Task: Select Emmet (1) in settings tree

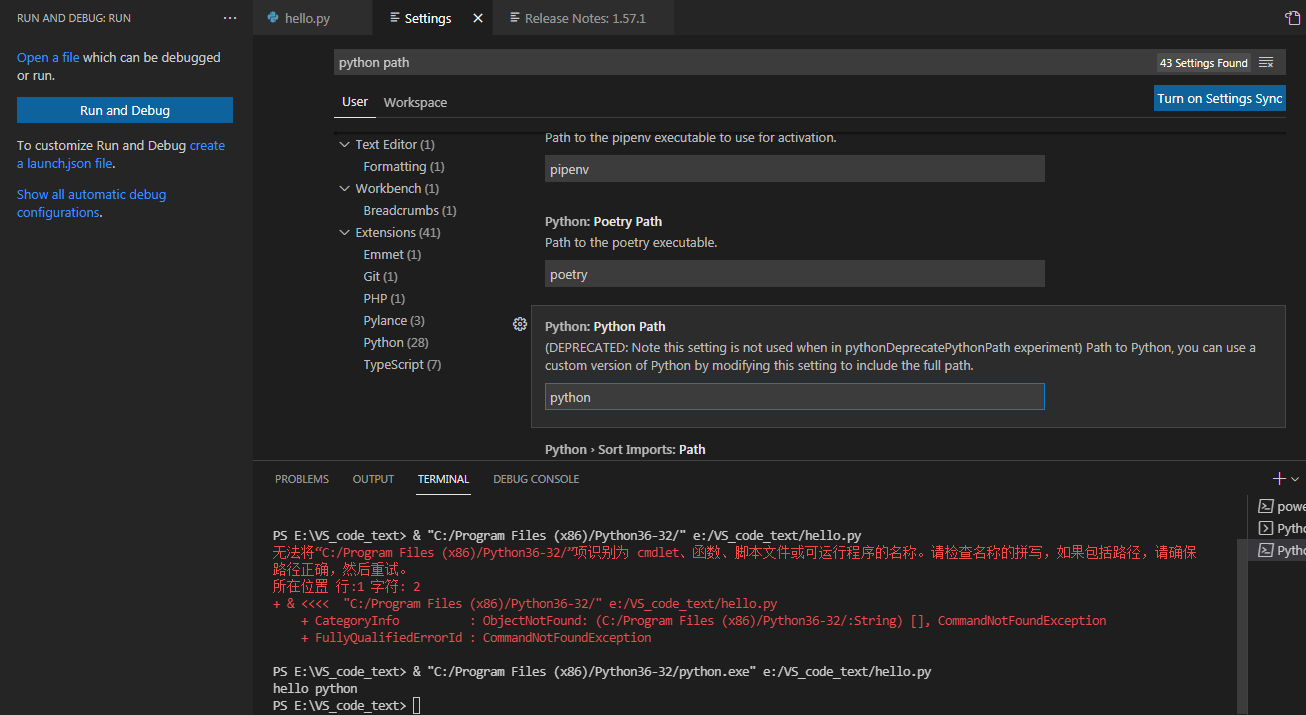Action: [392, 255]
